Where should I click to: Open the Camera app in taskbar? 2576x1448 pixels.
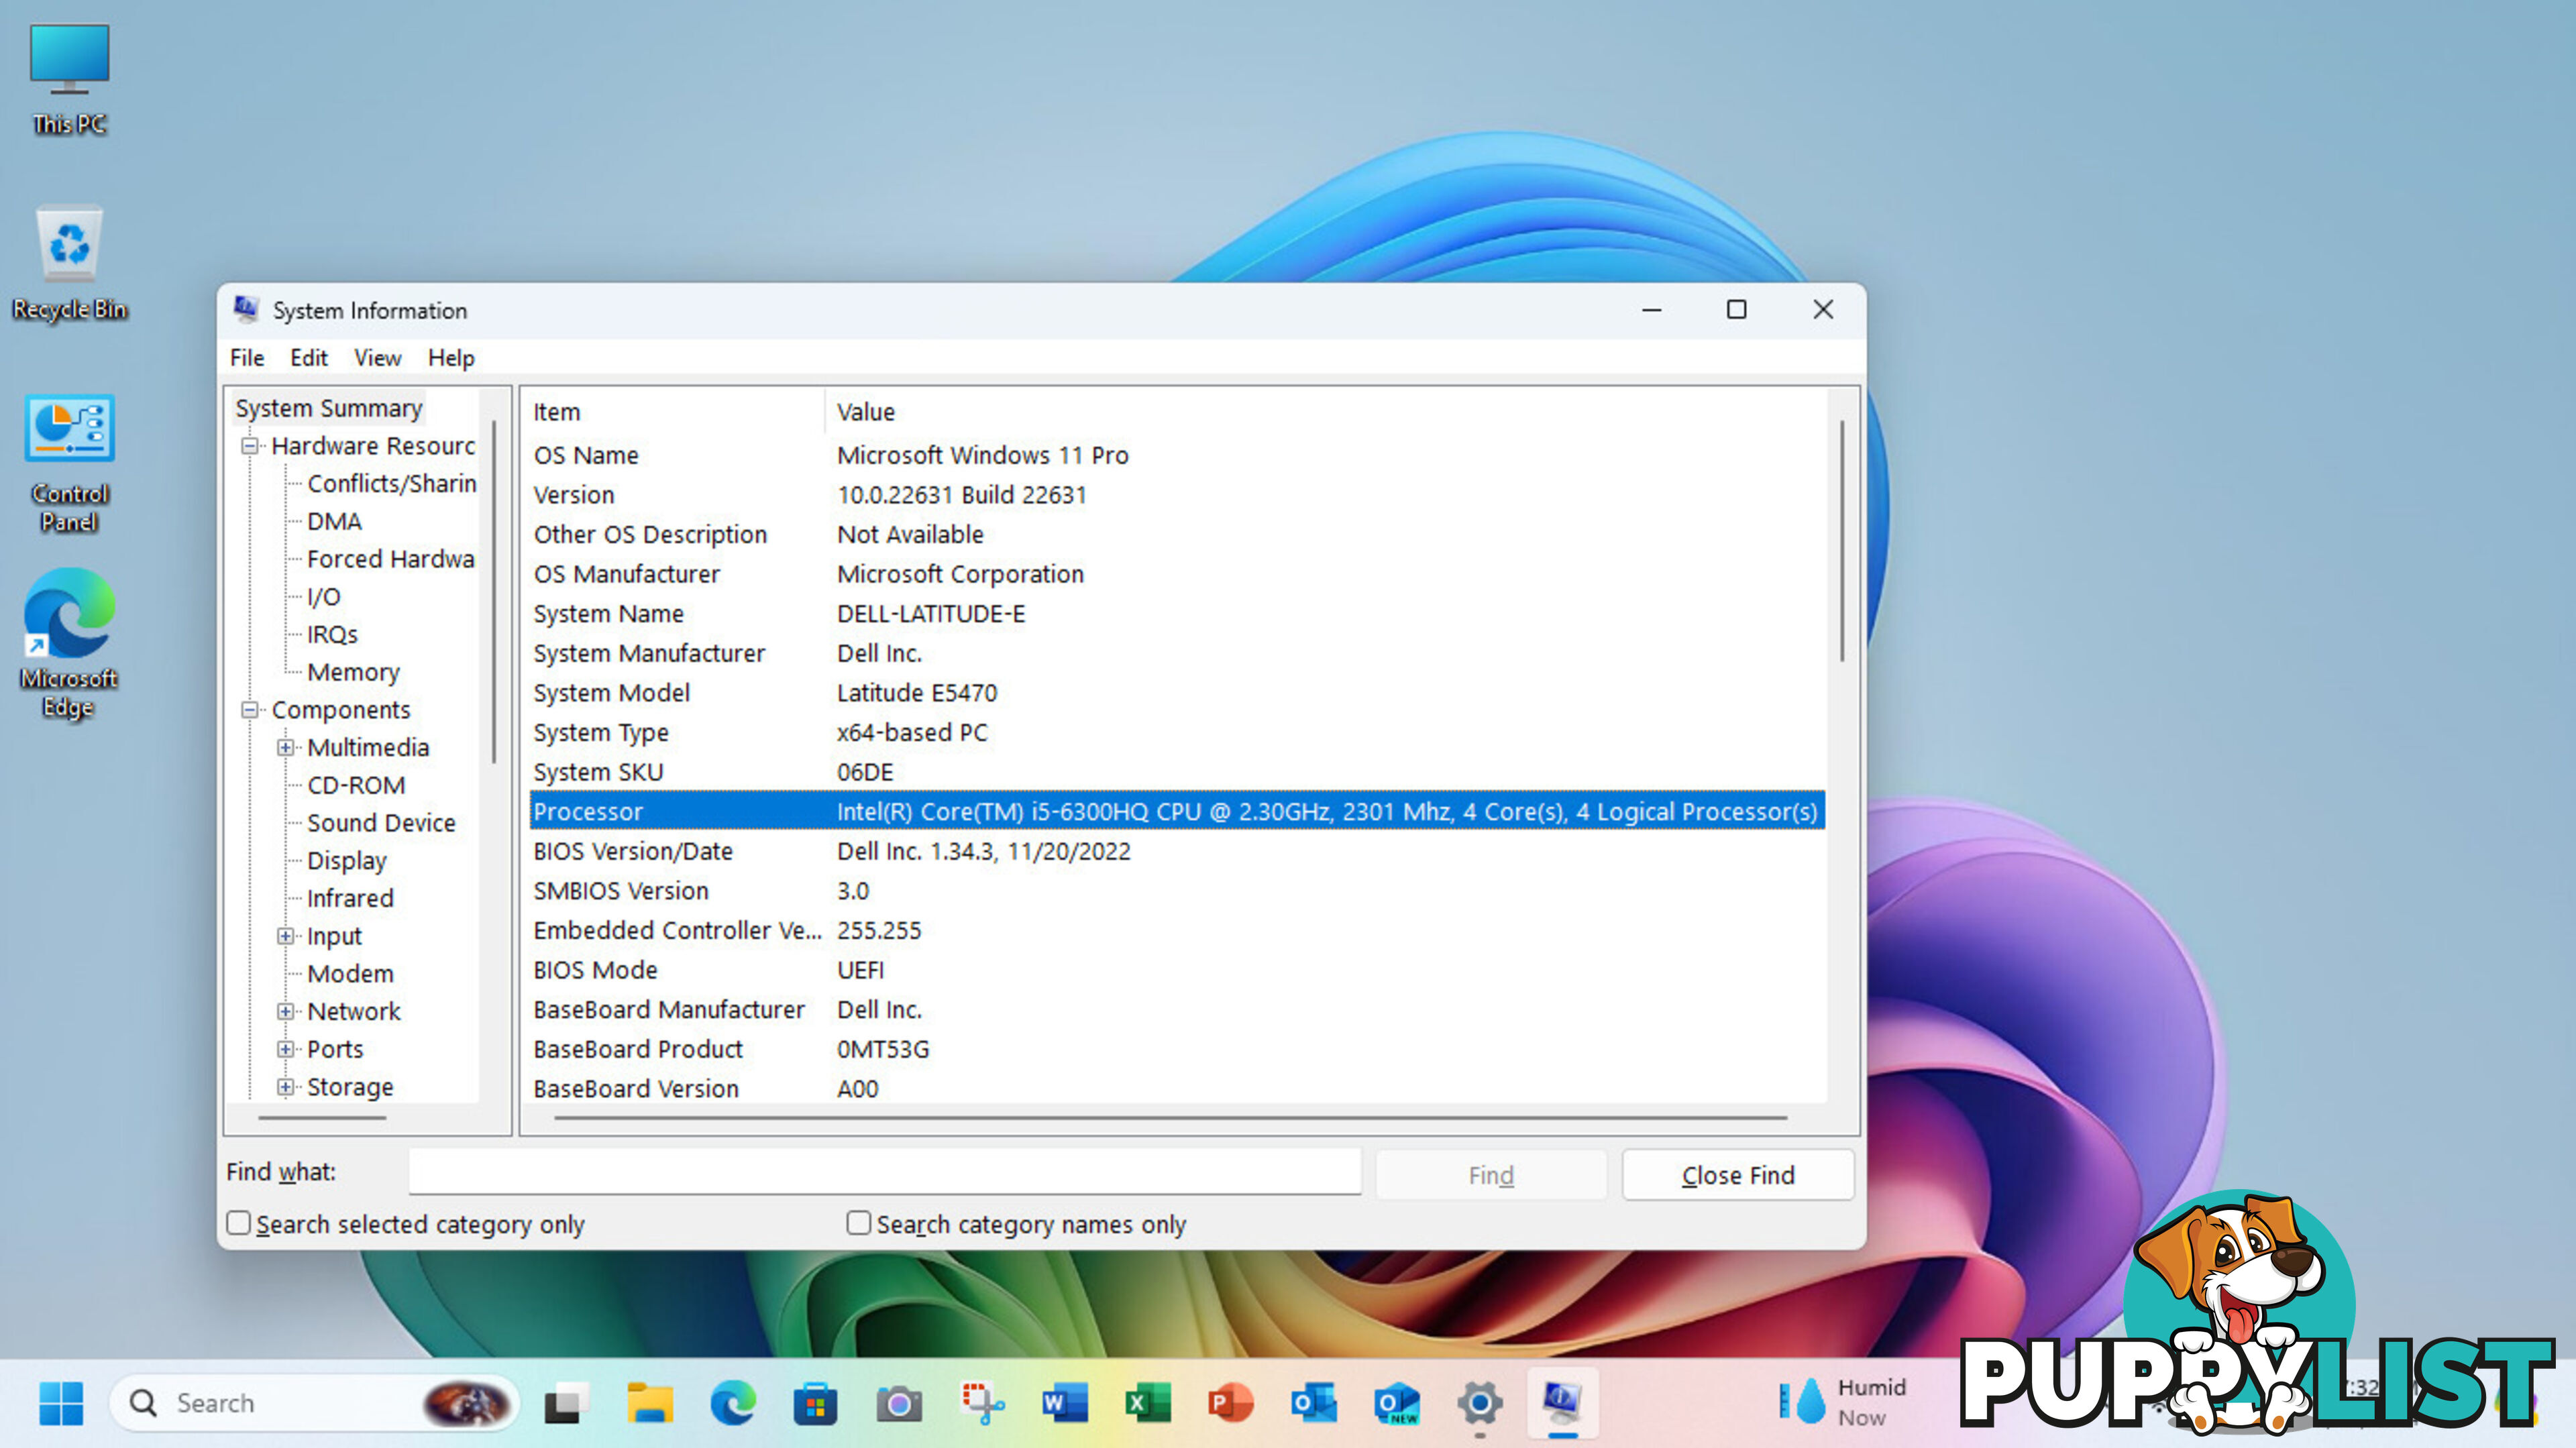[898, 1404]
